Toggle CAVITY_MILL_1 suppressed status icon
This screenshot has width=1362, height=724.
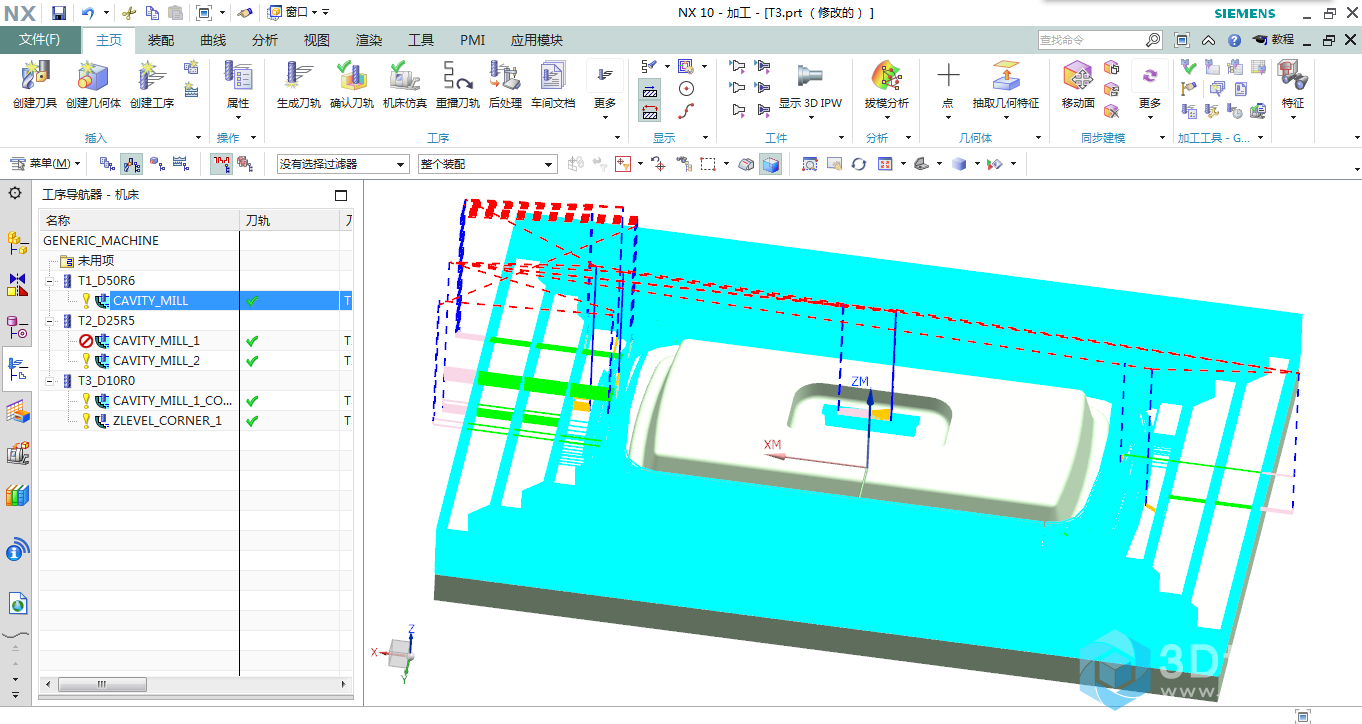(x=86, y=340)
